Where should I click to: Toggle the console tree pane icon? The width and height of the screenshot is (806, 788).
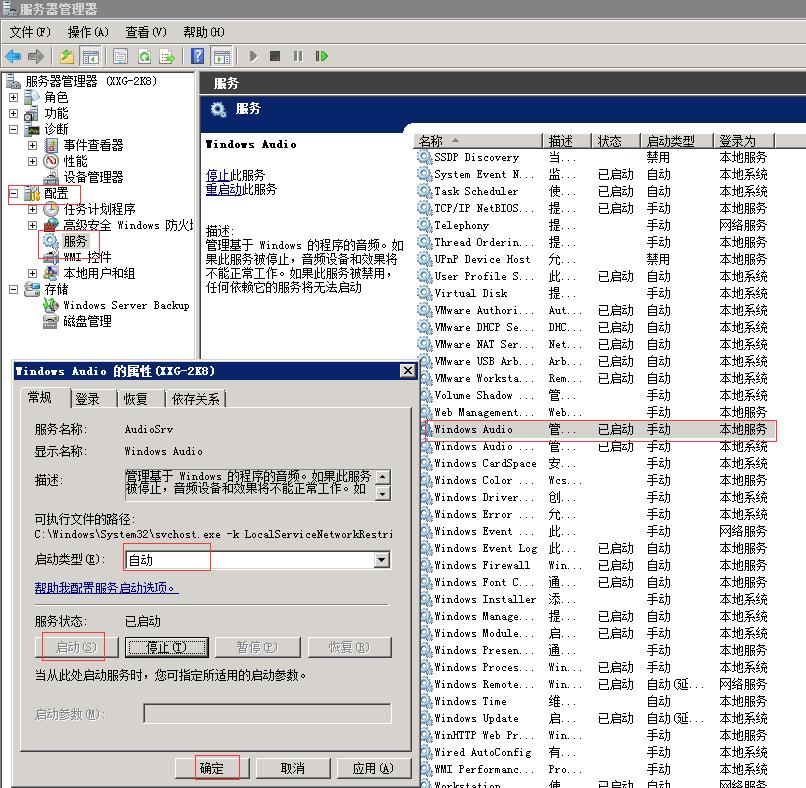(90, 55)
